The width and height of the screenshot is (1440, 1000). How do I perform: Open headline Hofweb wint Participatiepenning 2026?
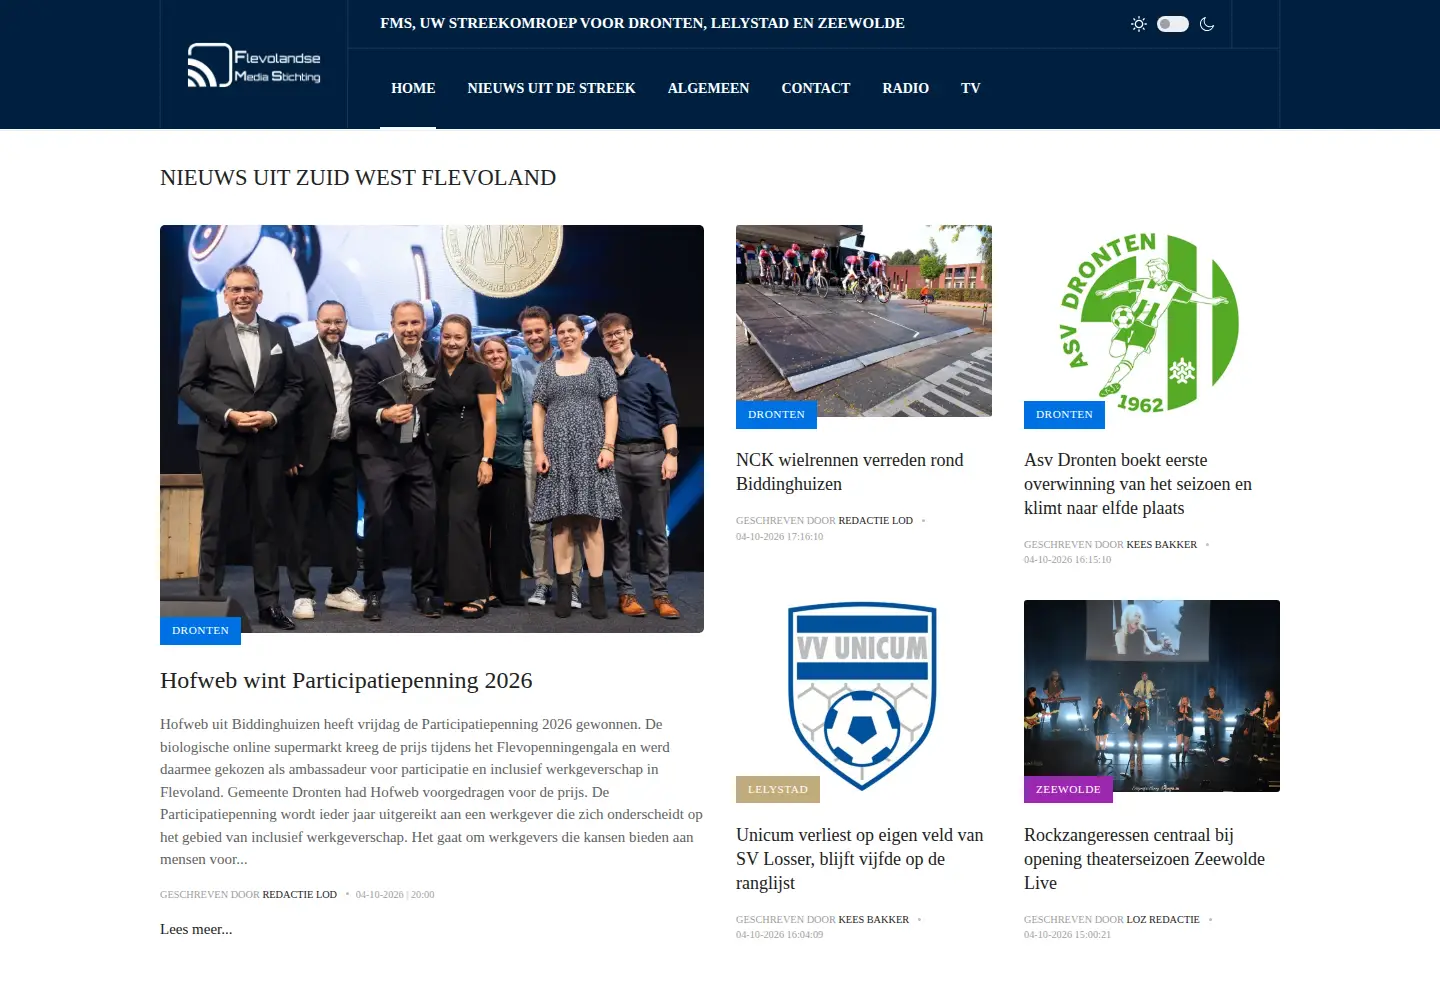[x=346, y=680]
